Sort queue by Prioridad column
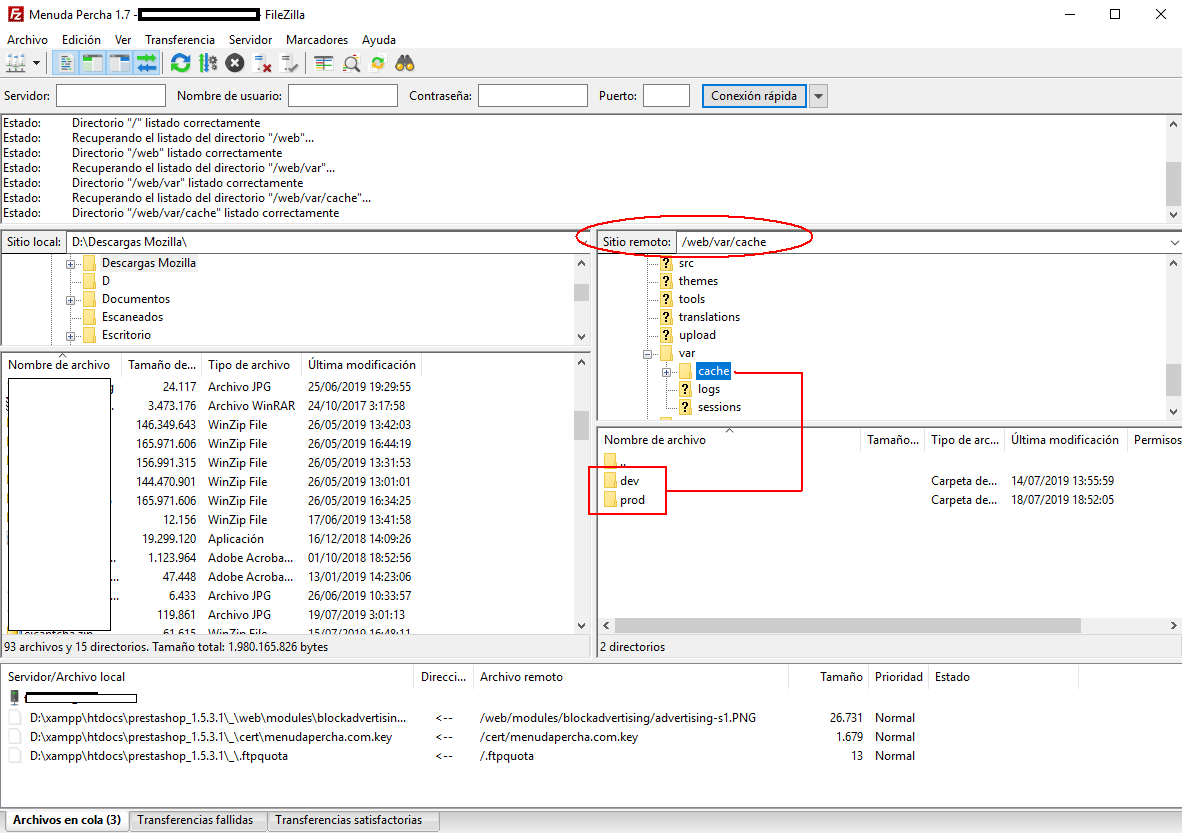This screenshot has width=1182, height=833. 899,677
